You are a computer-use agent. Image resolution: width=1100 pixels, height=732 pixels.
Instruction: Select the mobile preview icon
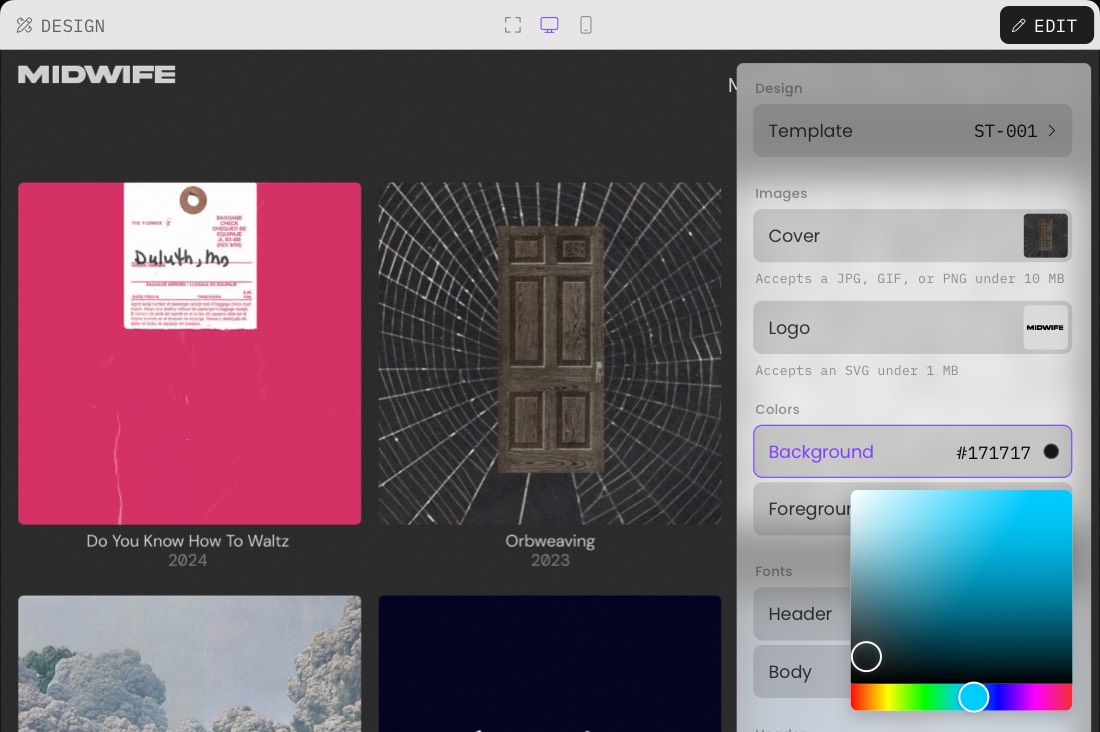pos(586,25)
